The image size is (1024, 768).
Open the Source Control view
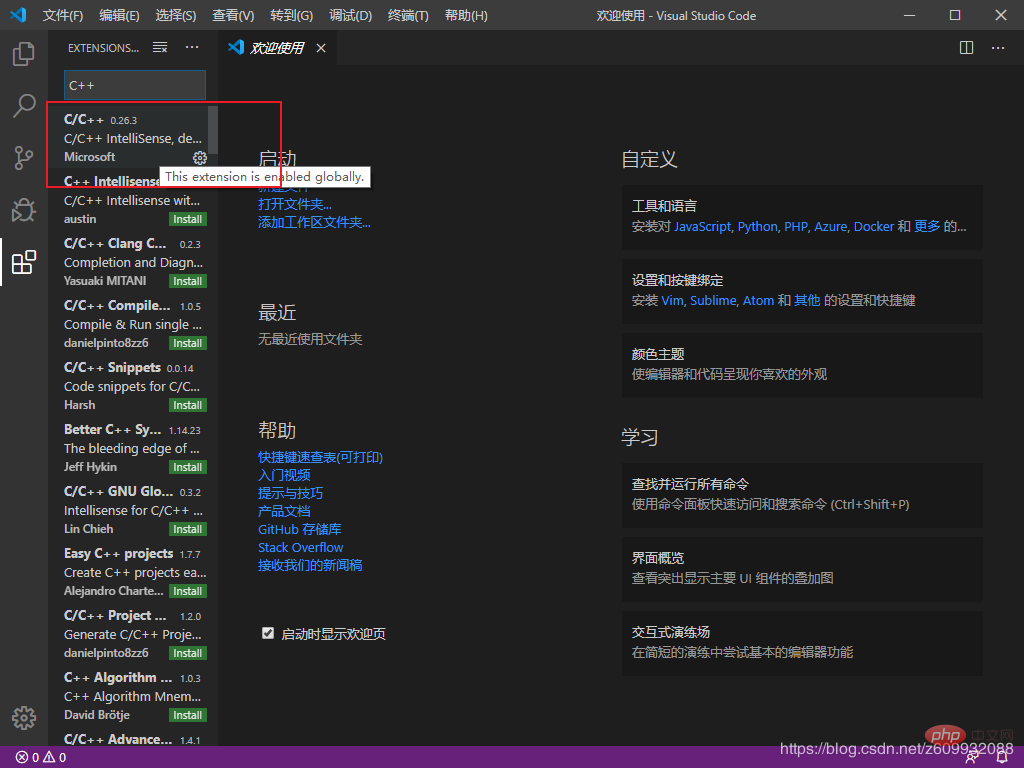pyautogui.click(x=24, y=157)
